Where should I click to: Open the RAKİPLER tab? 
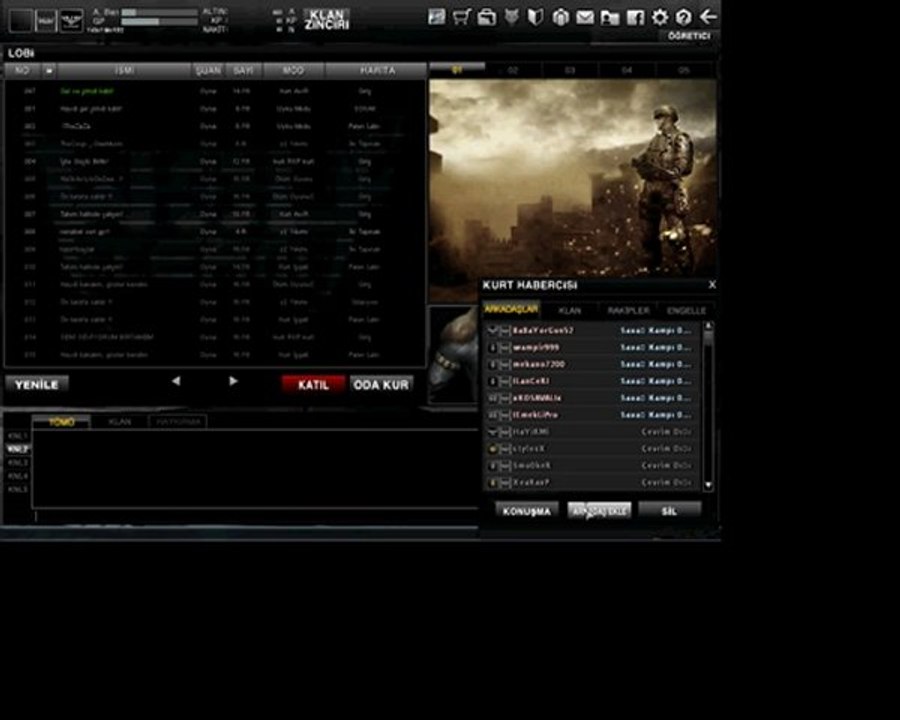(628, 311)
